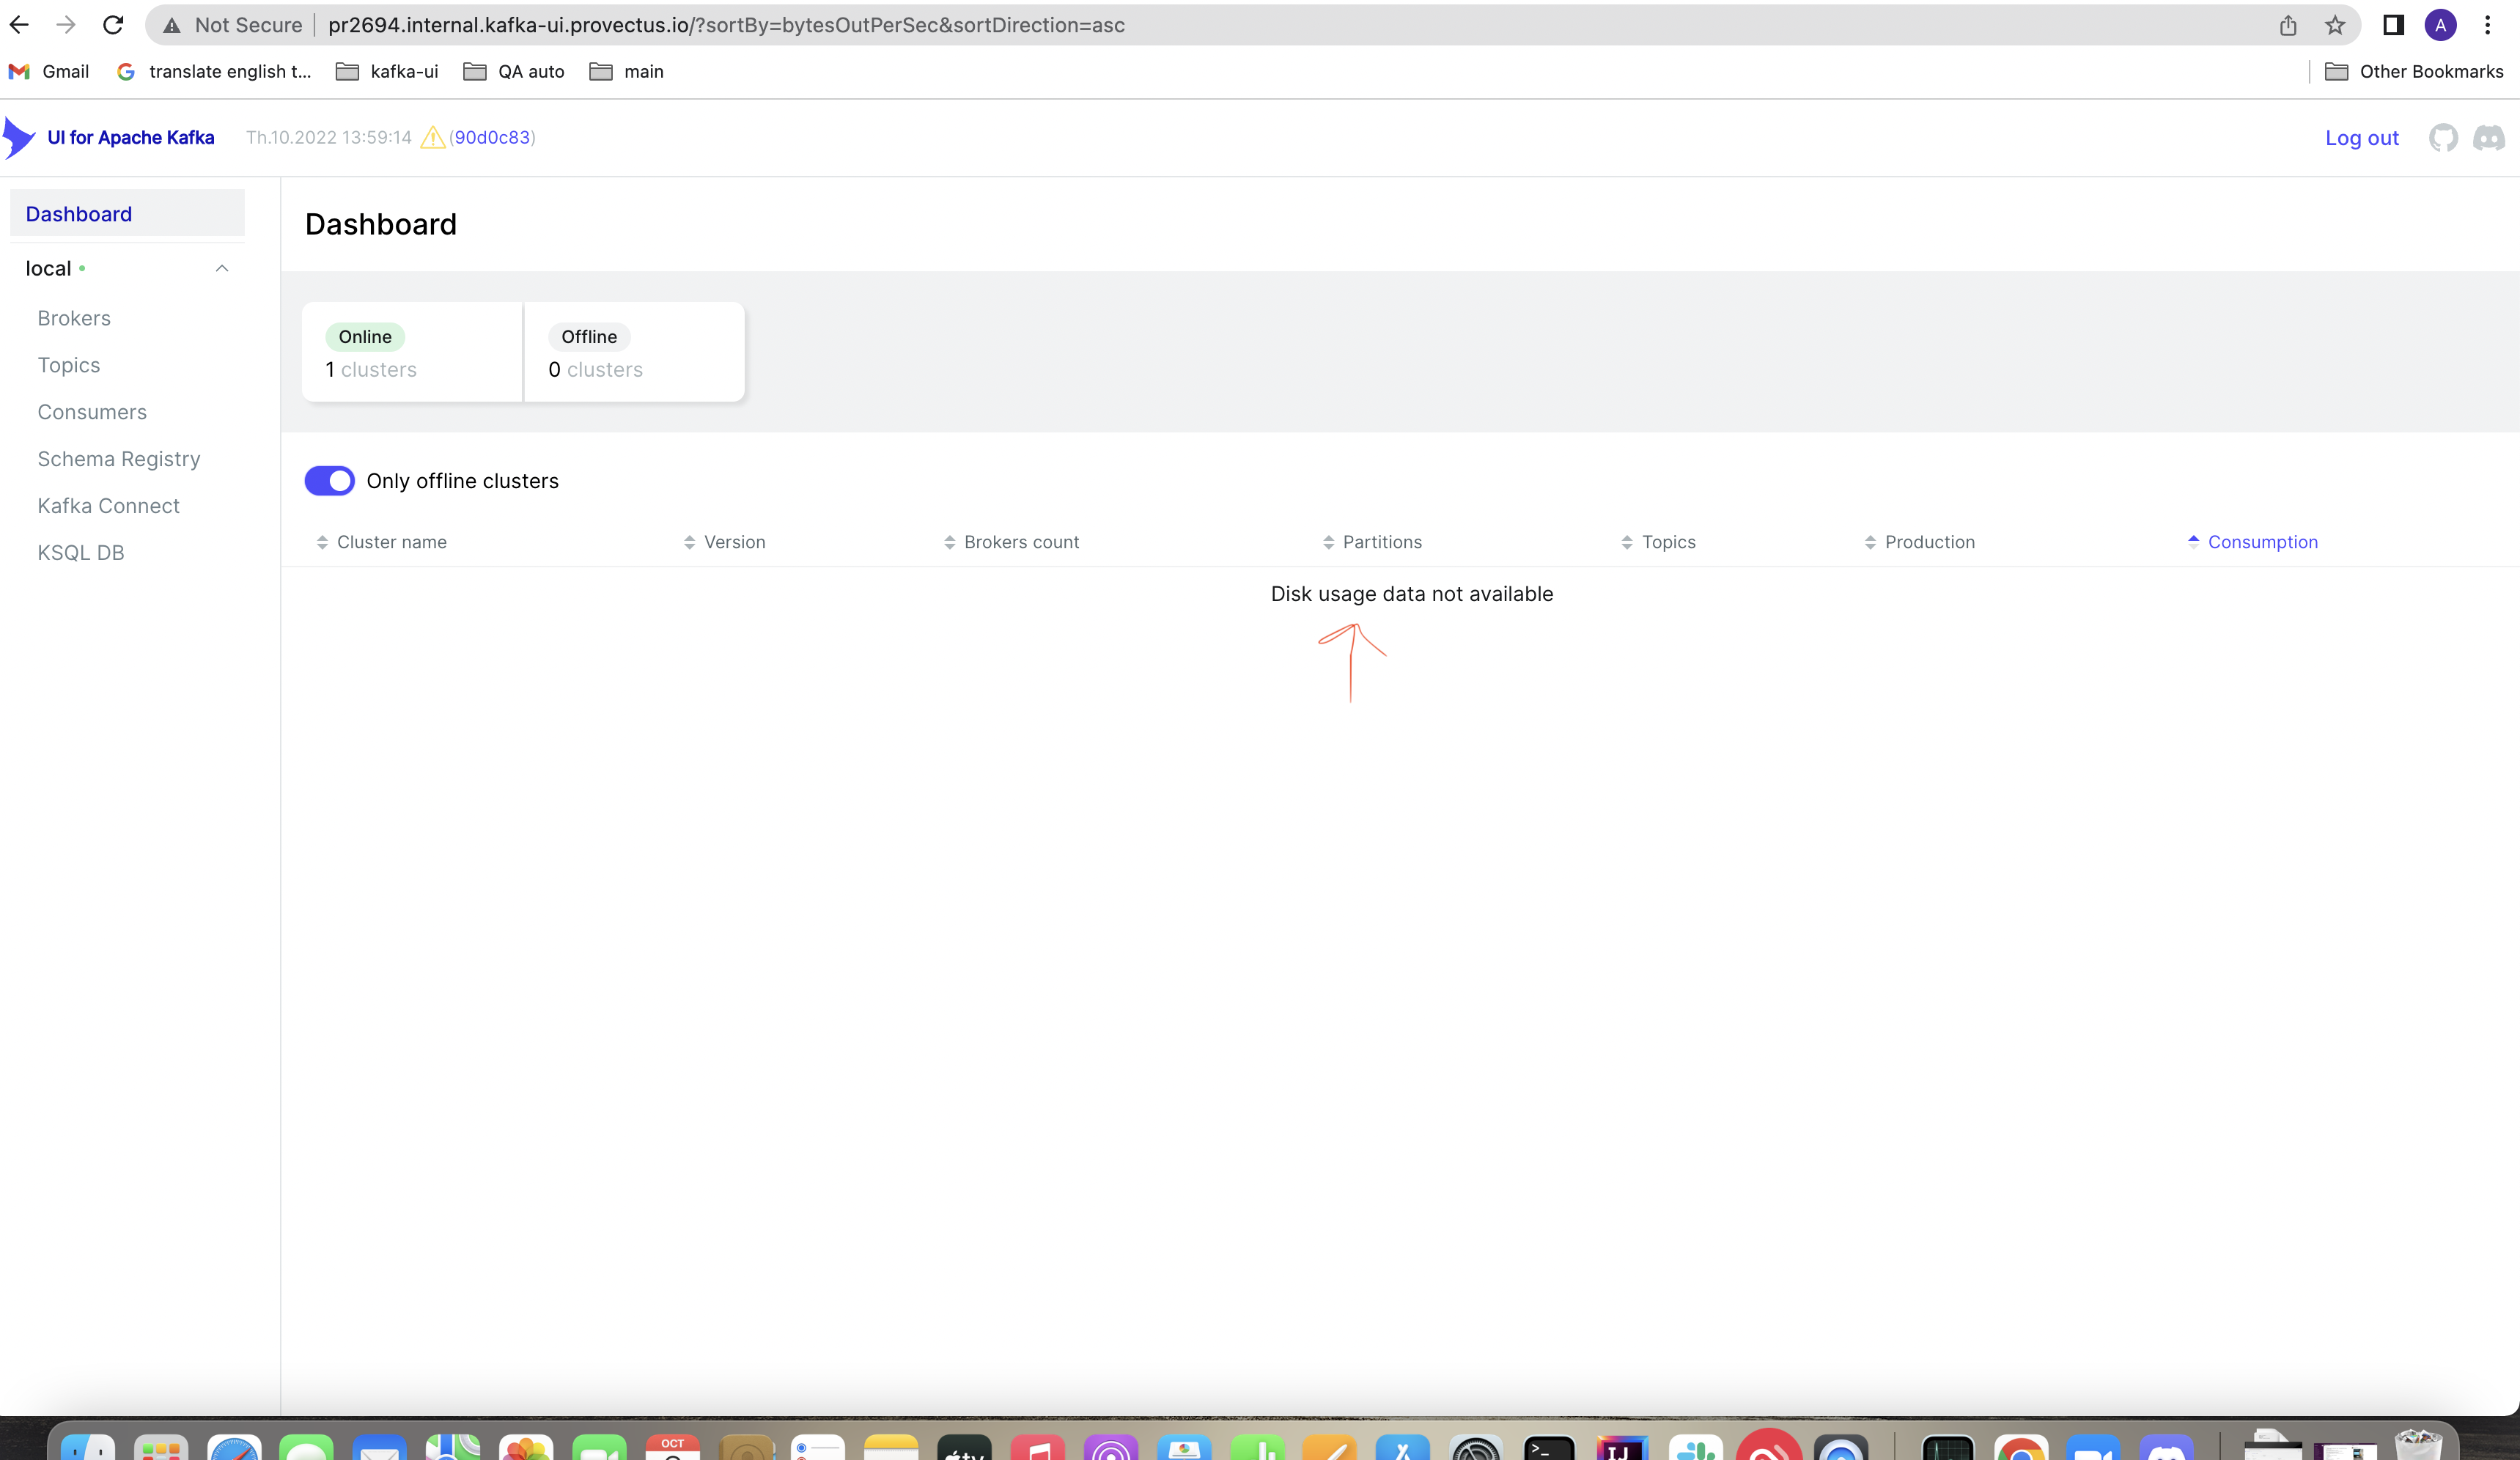Select Topics in the sidebar
The width and height of the screenshot is (2520, 1460).
click(x=68, y=365)
